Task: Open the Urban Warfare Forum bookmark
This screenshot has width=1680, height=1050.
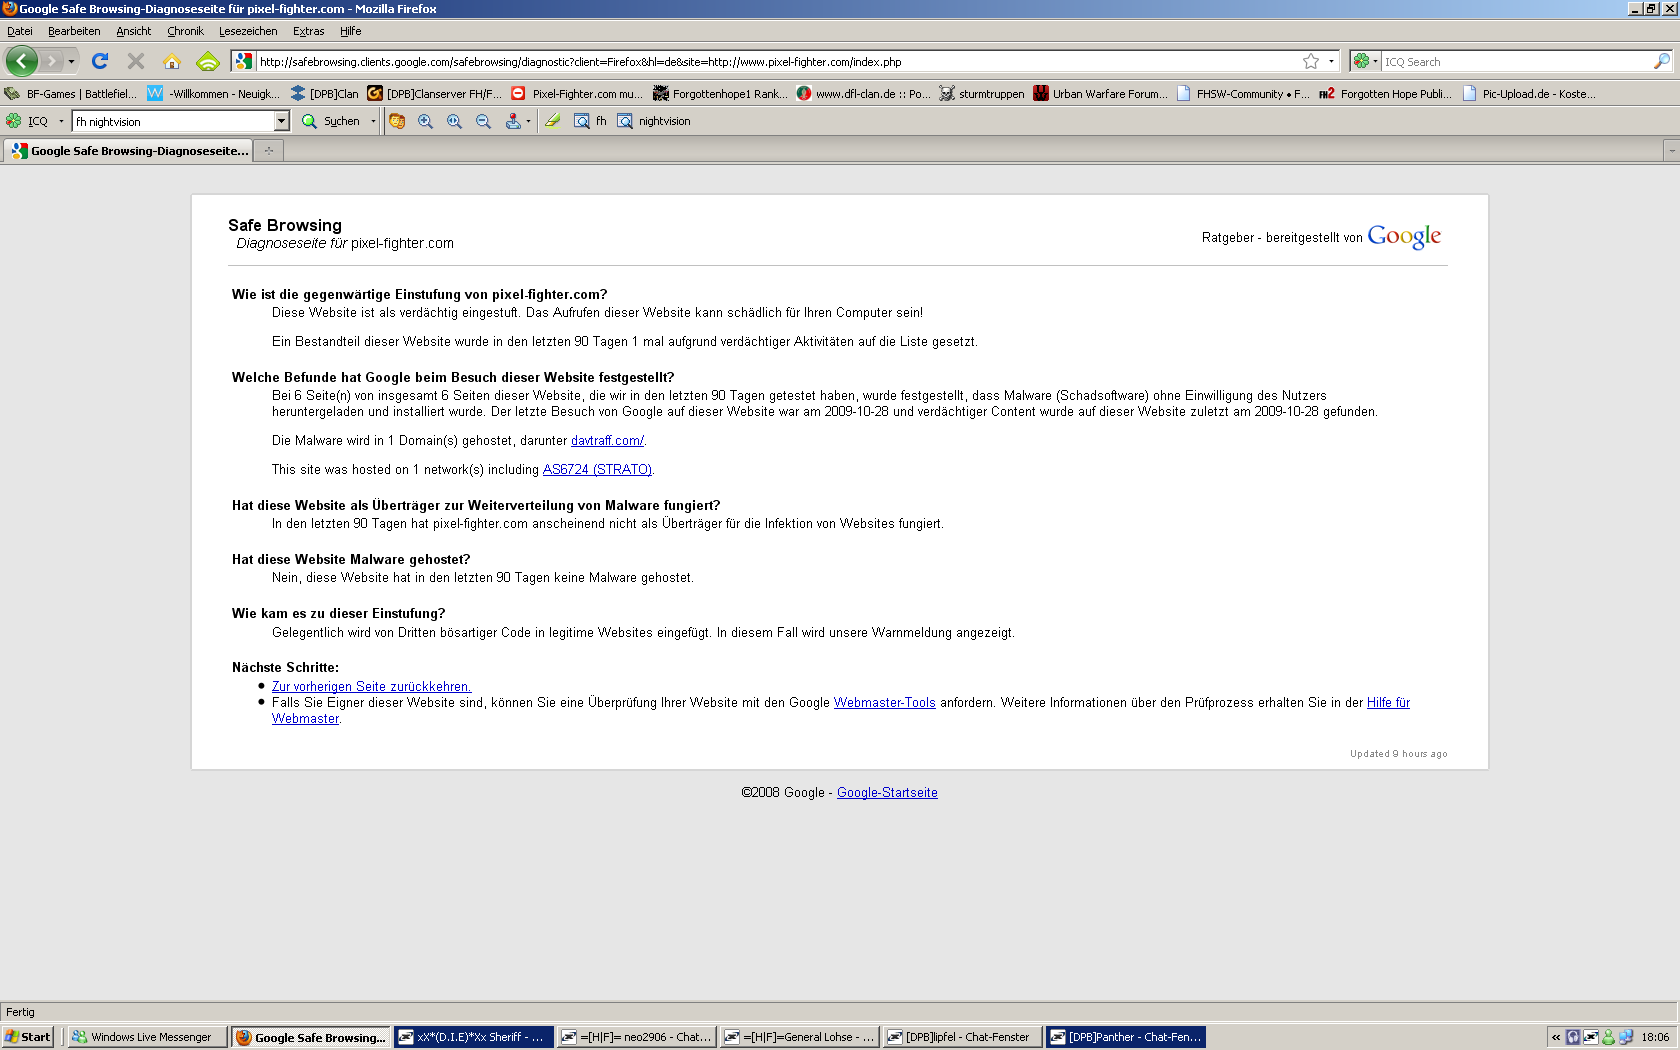Action: point(1100,93)
